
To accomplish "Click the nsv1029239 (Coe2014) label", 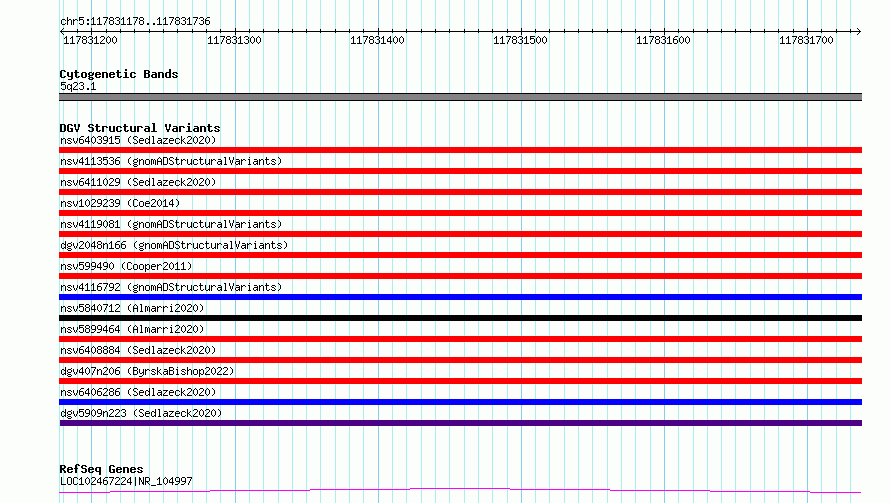I will coord(120,203).
